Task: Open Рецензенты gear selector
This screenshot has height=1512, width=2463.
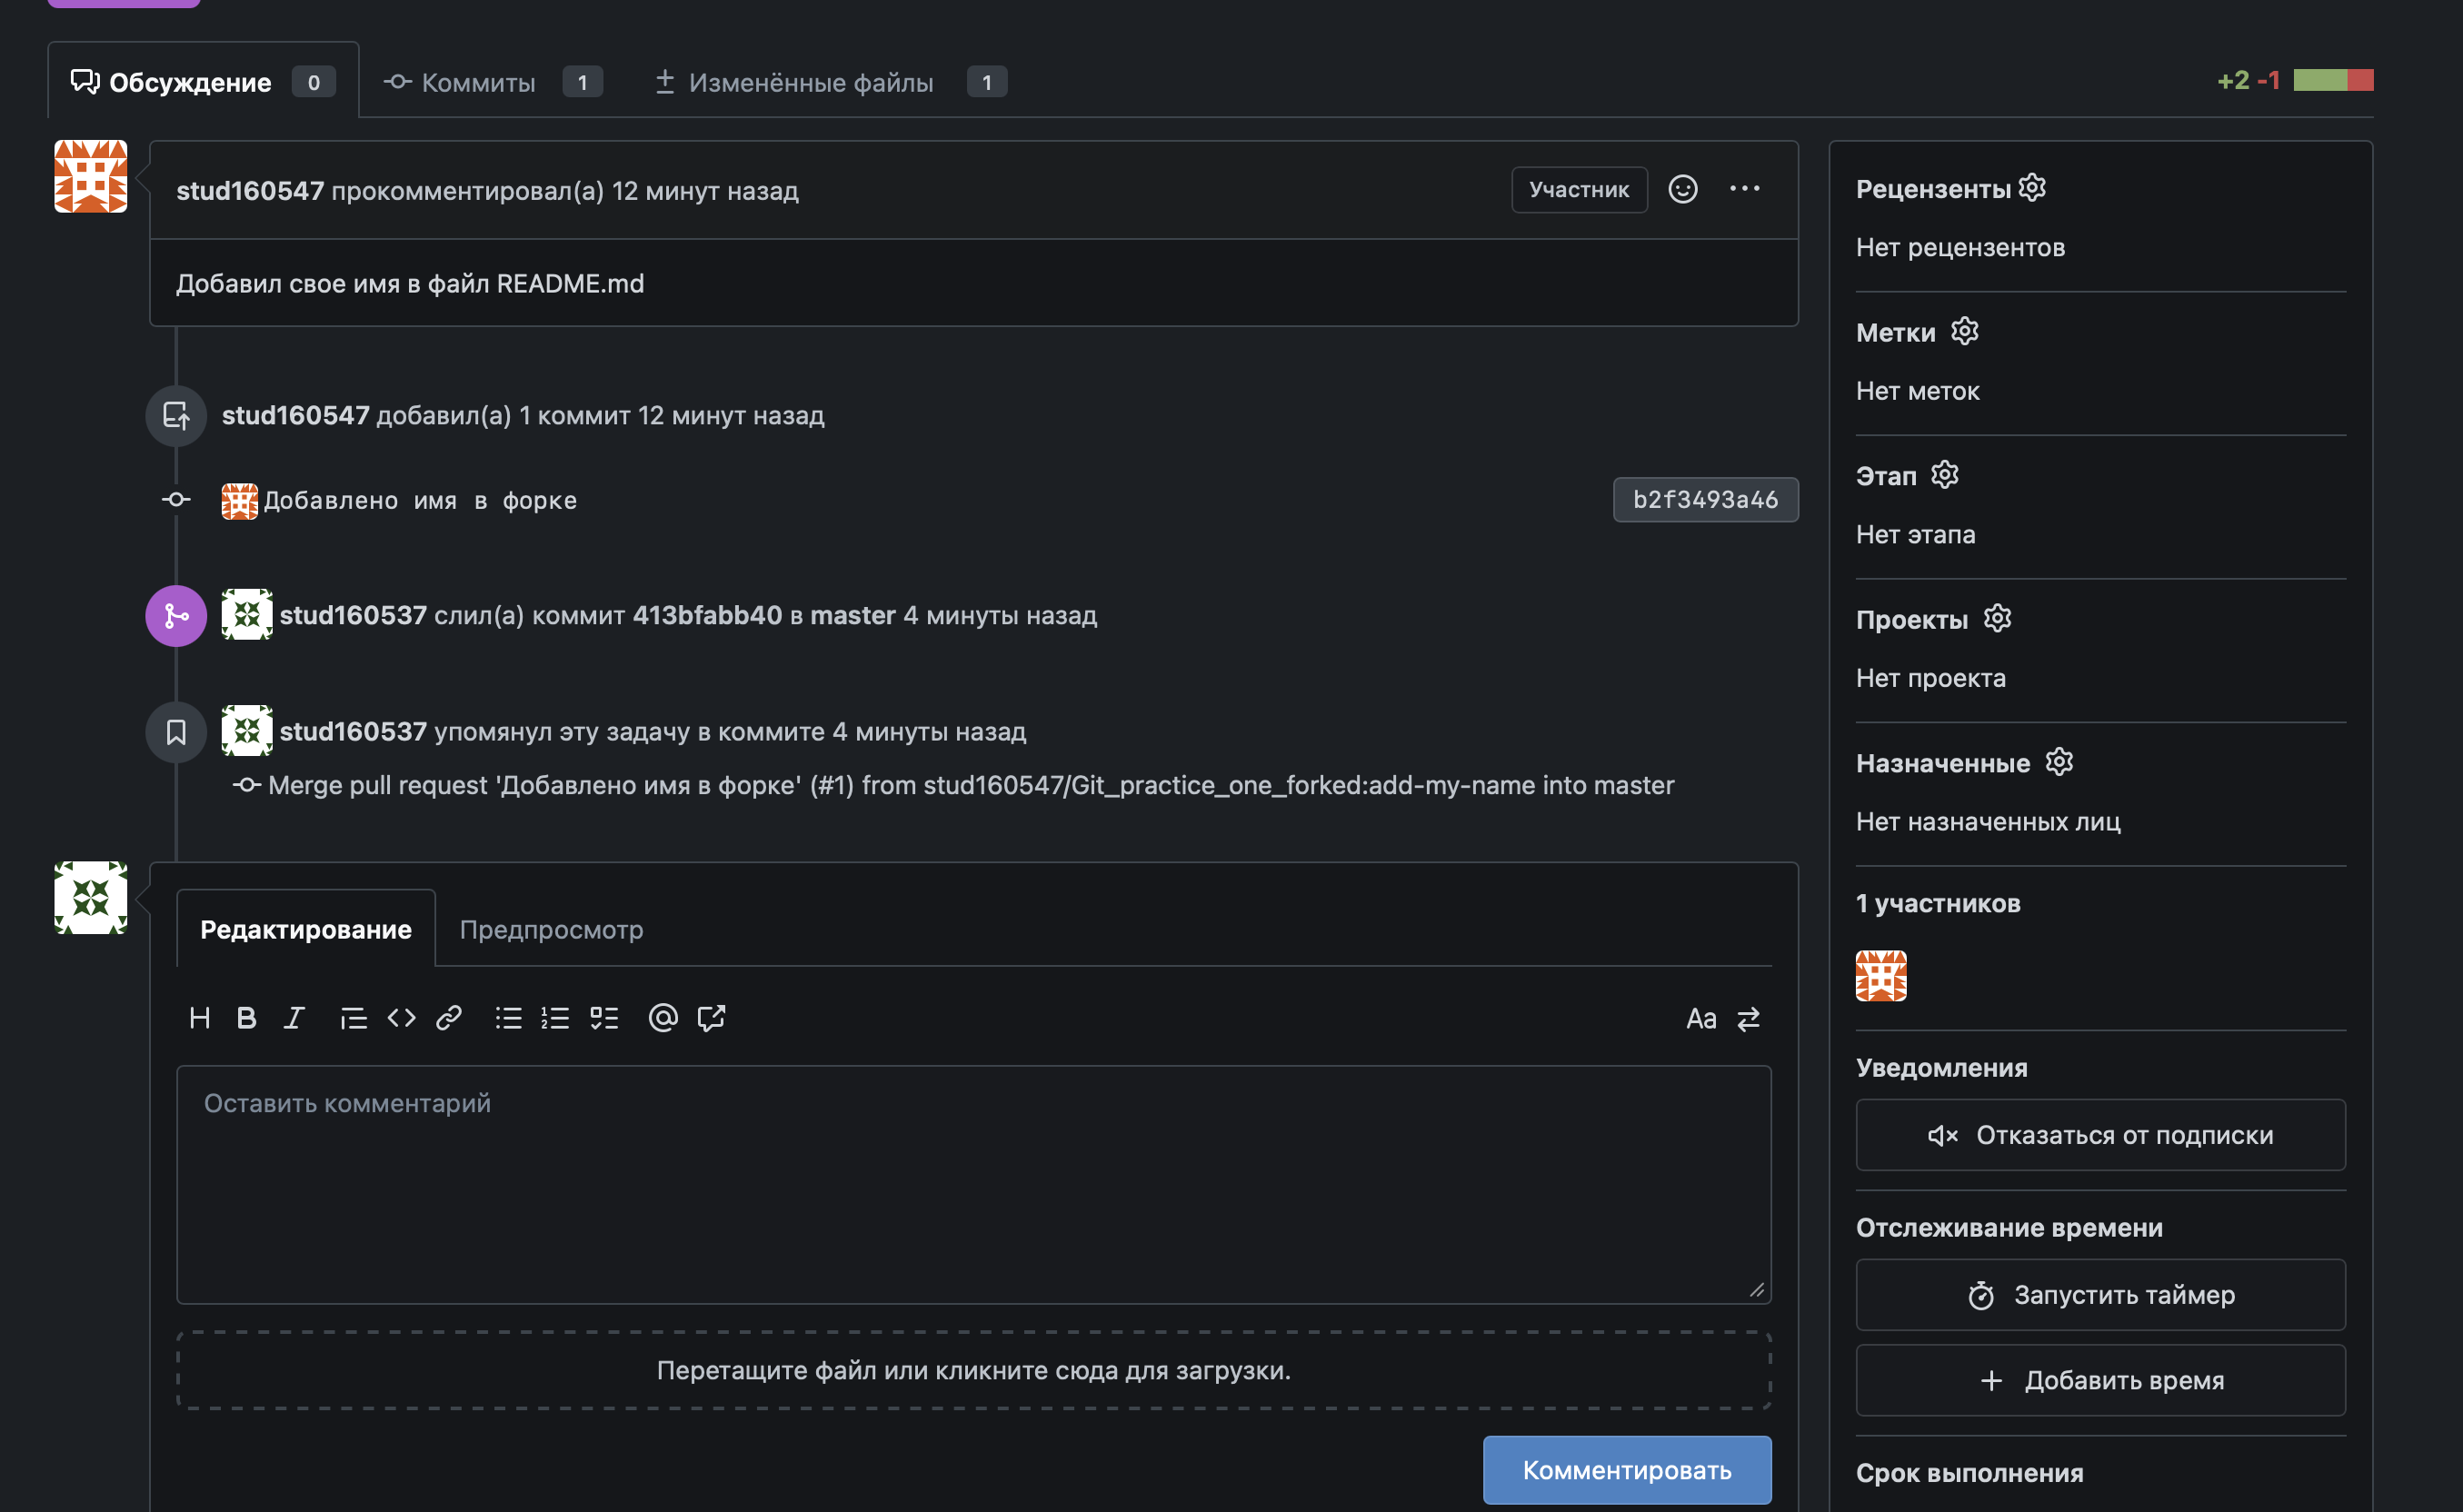Action: tap(2031, 188)
